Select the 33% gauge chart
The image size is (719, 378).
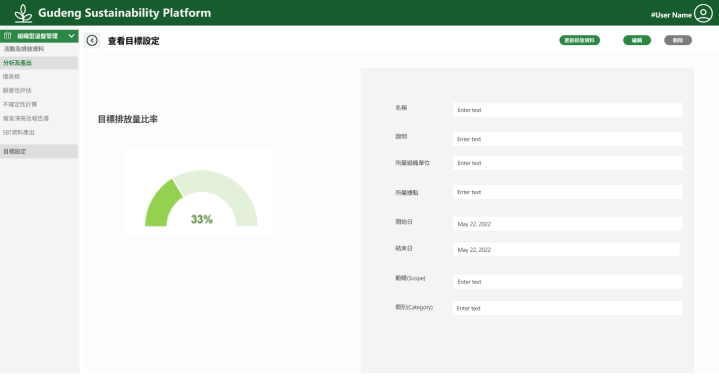pos(201,198)
